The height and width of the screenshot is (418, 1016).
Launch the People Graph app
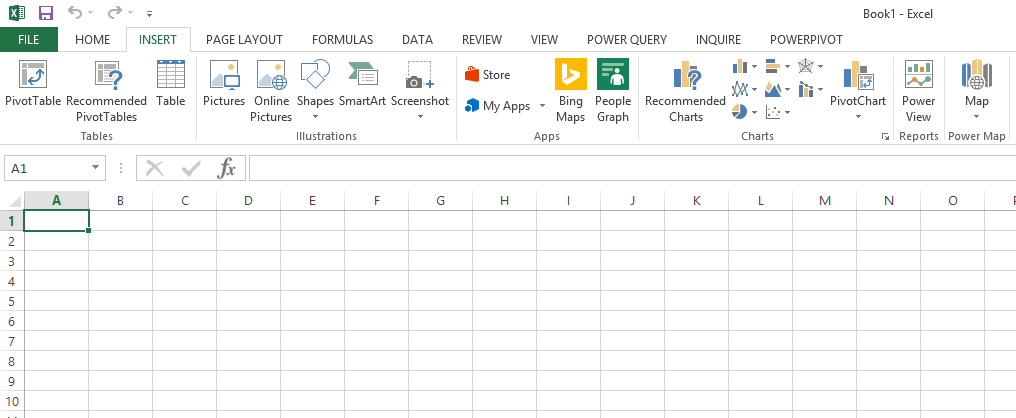tap(613, 91)
